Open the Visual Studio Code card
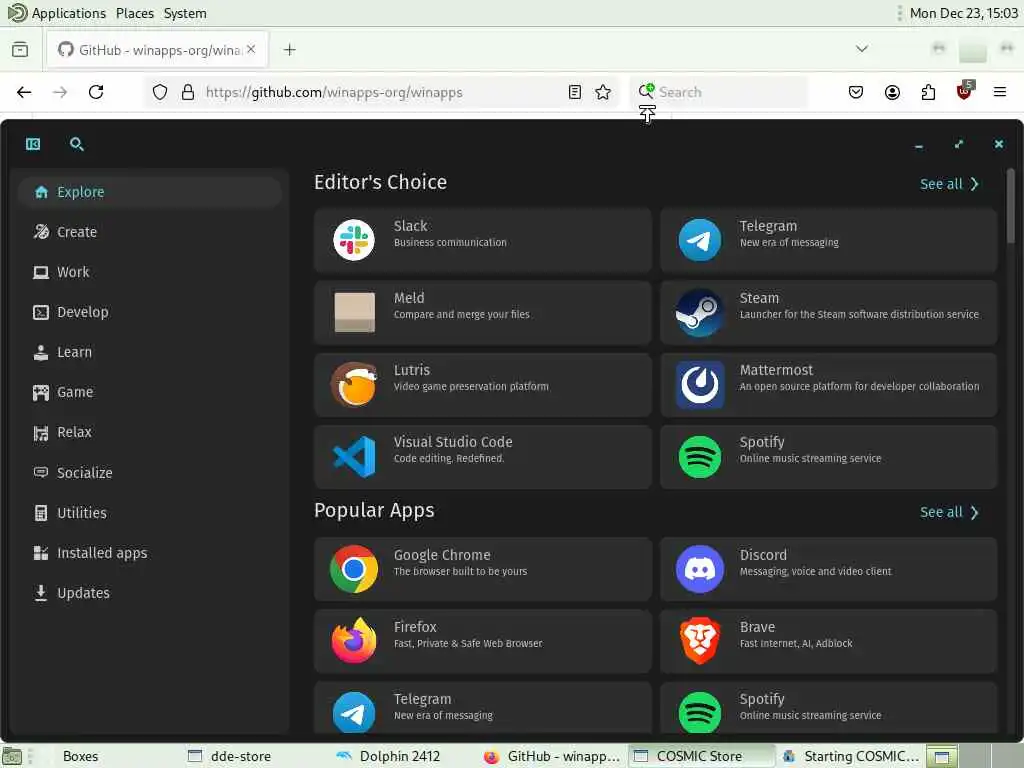 point(483,456)
